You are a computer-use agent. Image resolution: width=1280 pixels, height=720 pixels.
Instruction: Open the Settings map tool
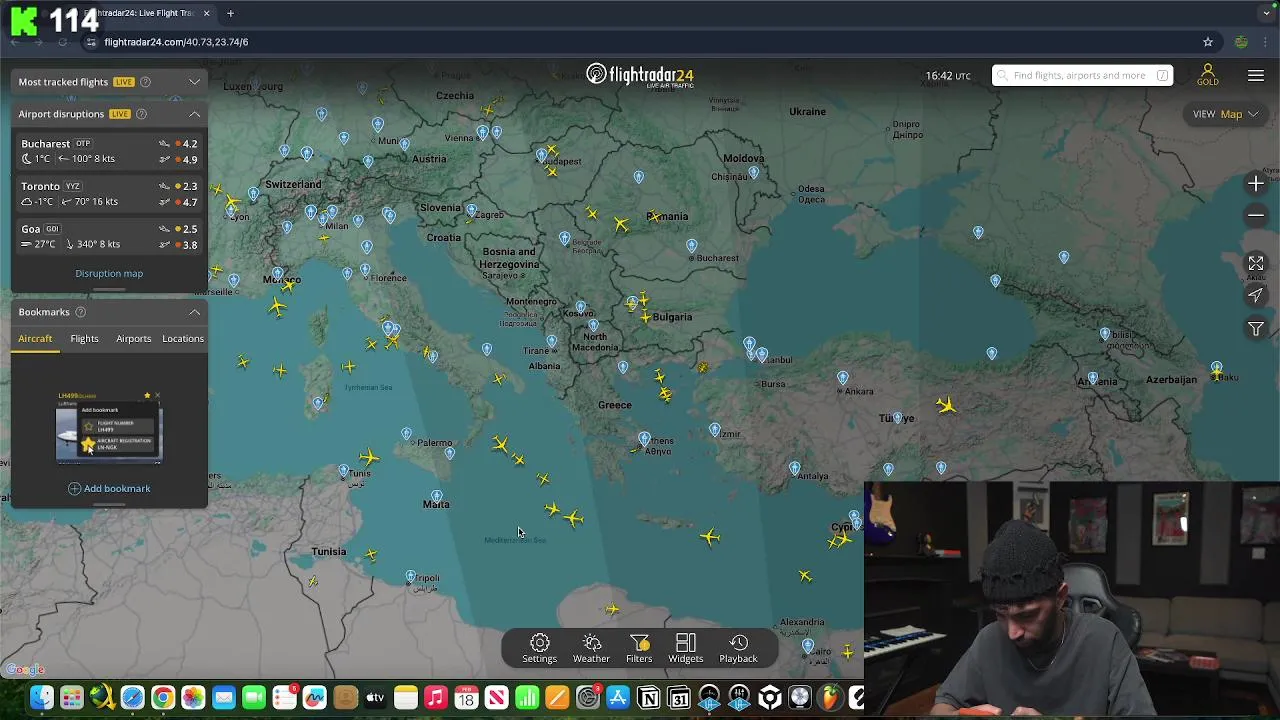tap(539, 648)
